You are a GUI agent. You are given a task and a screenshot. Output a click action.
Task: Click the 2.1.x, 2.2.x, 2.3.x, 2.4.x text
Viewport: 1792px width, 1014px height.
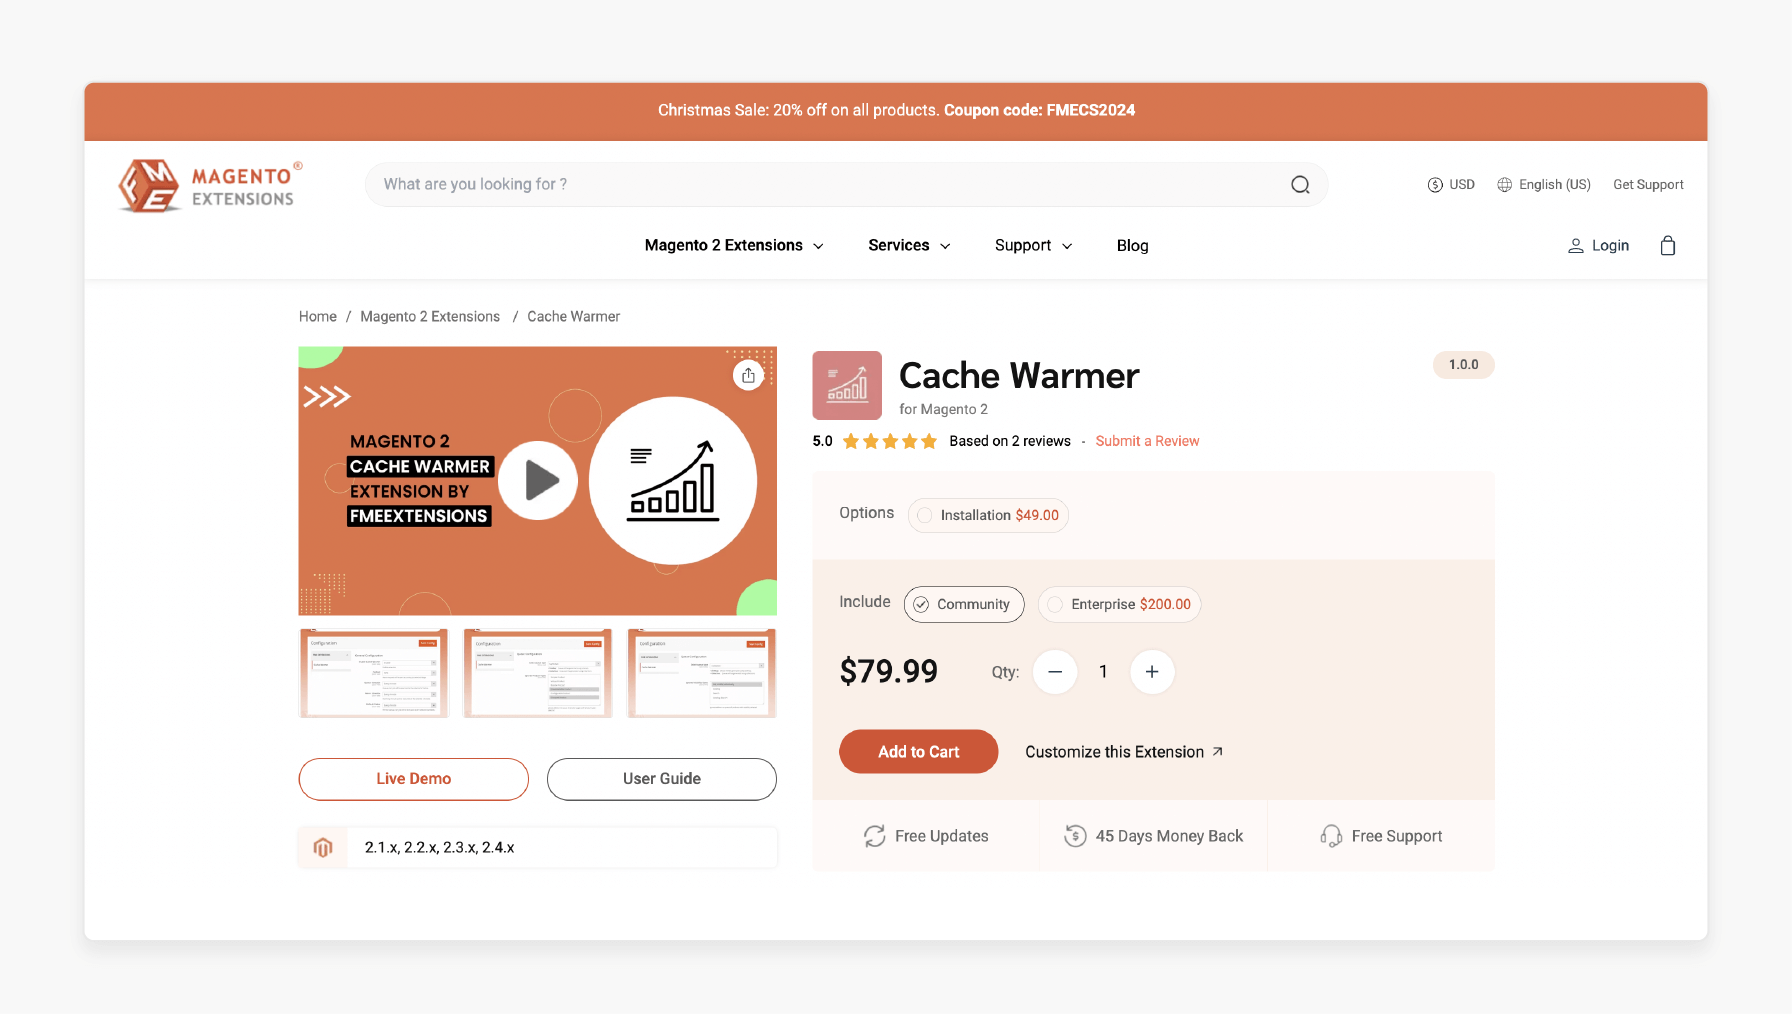[x=440, y=848]
